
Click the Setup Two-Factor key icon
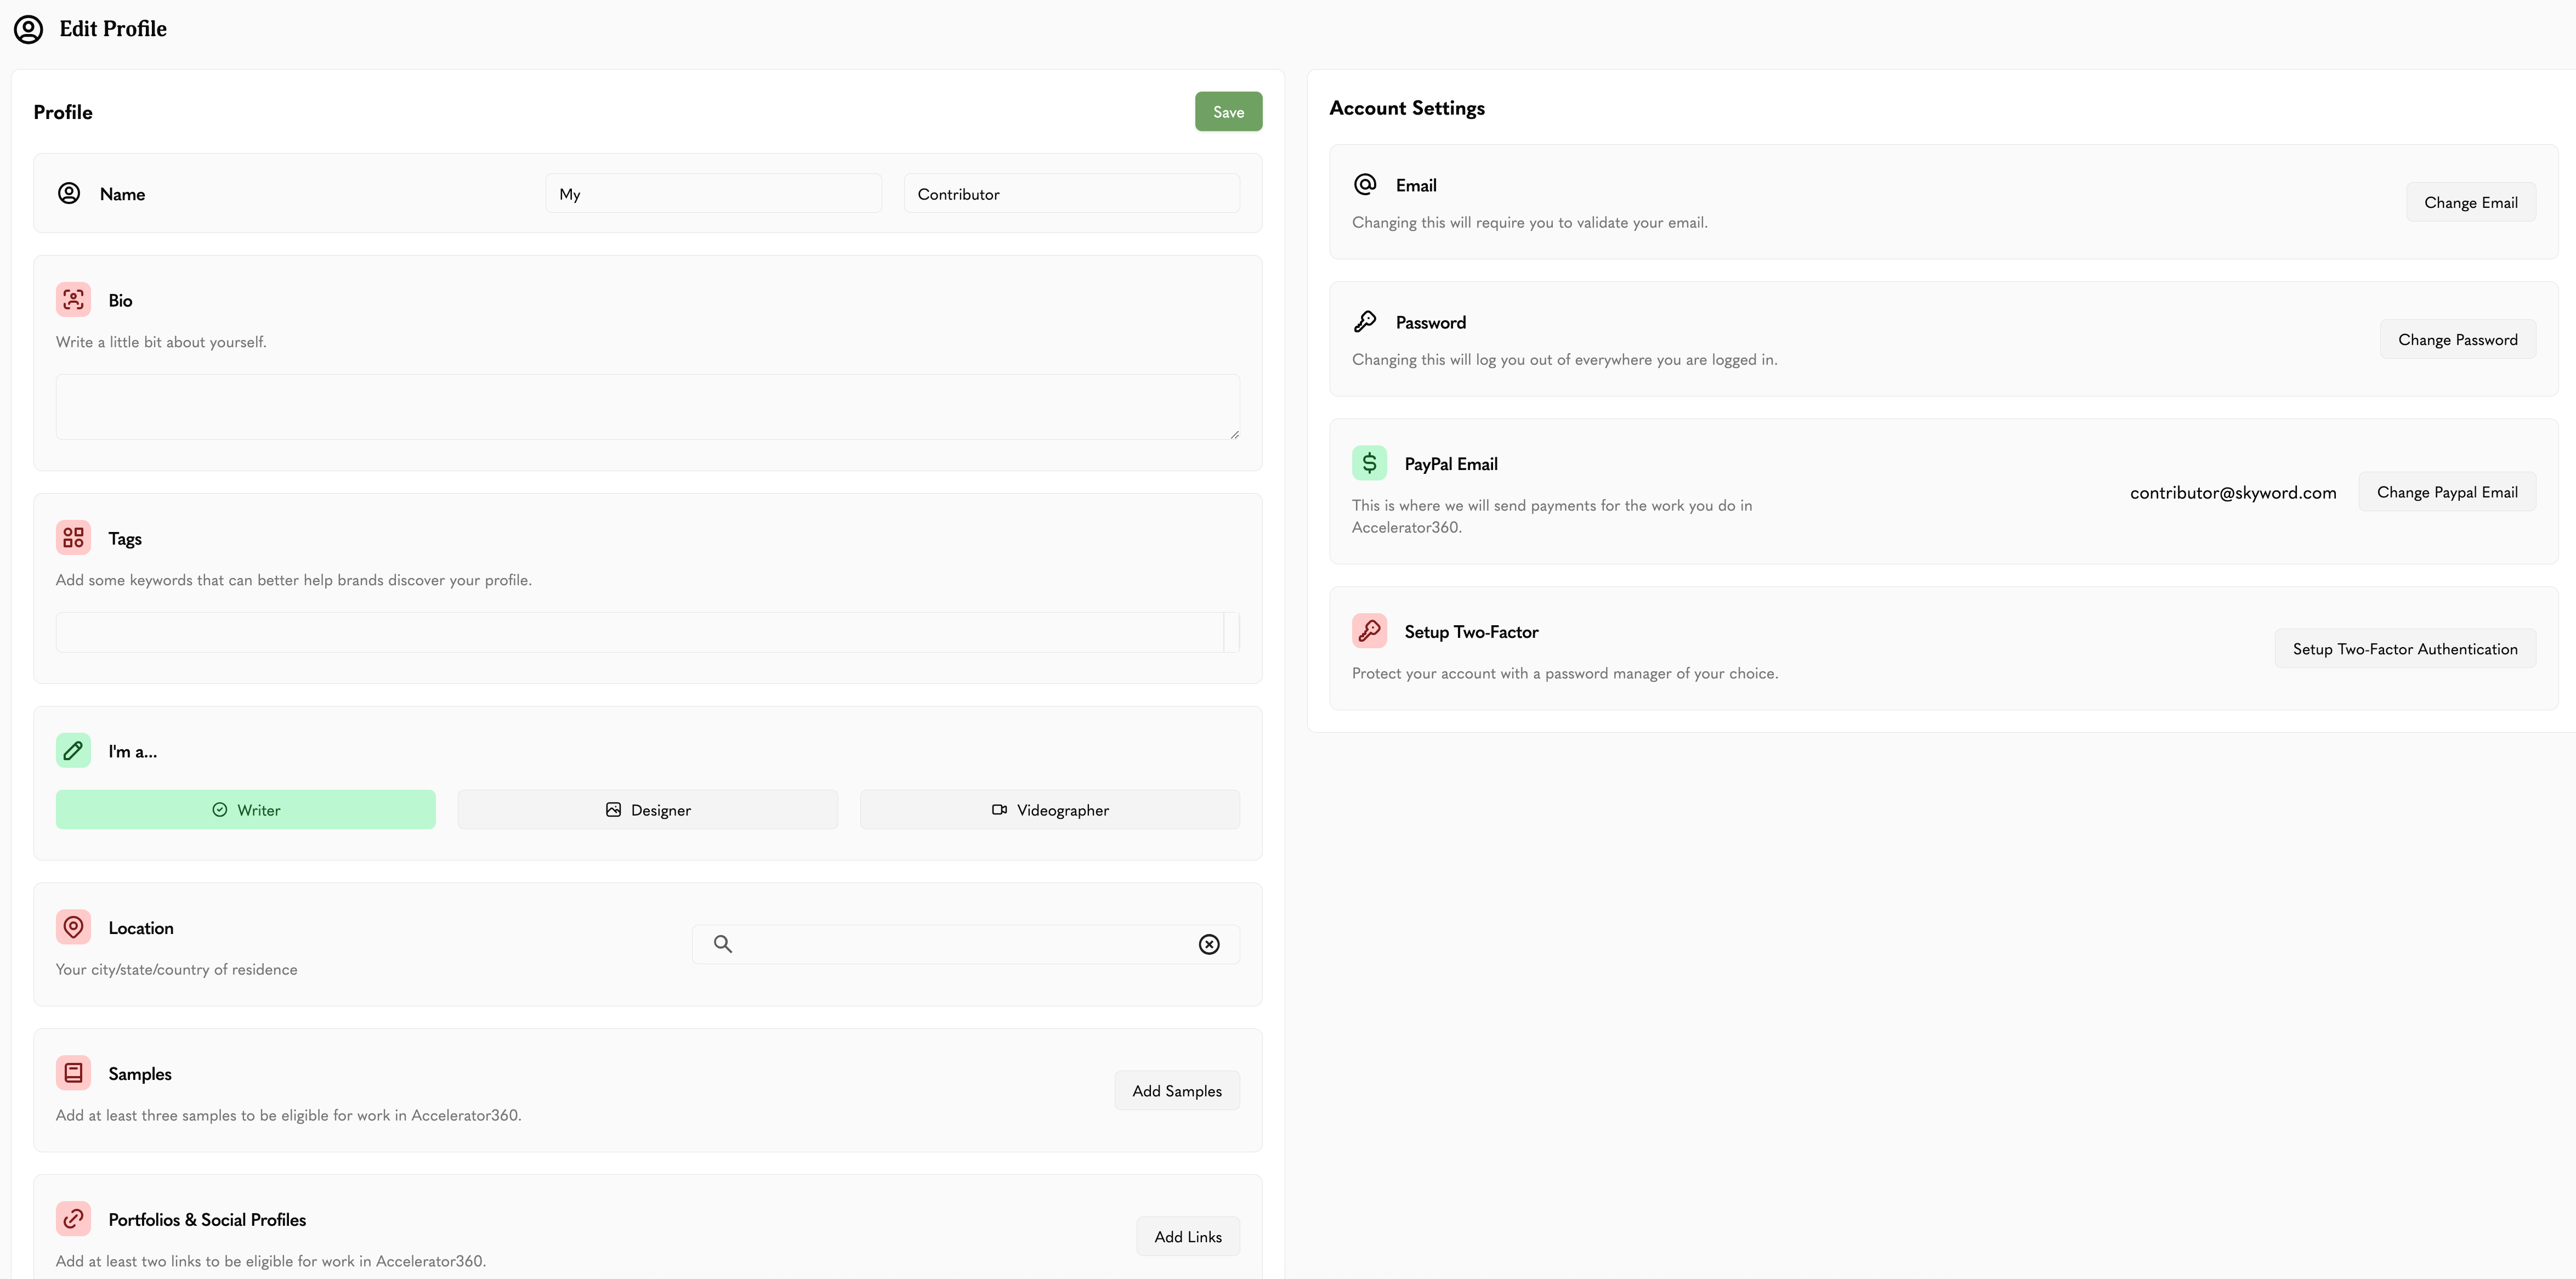coord(1368,630)
